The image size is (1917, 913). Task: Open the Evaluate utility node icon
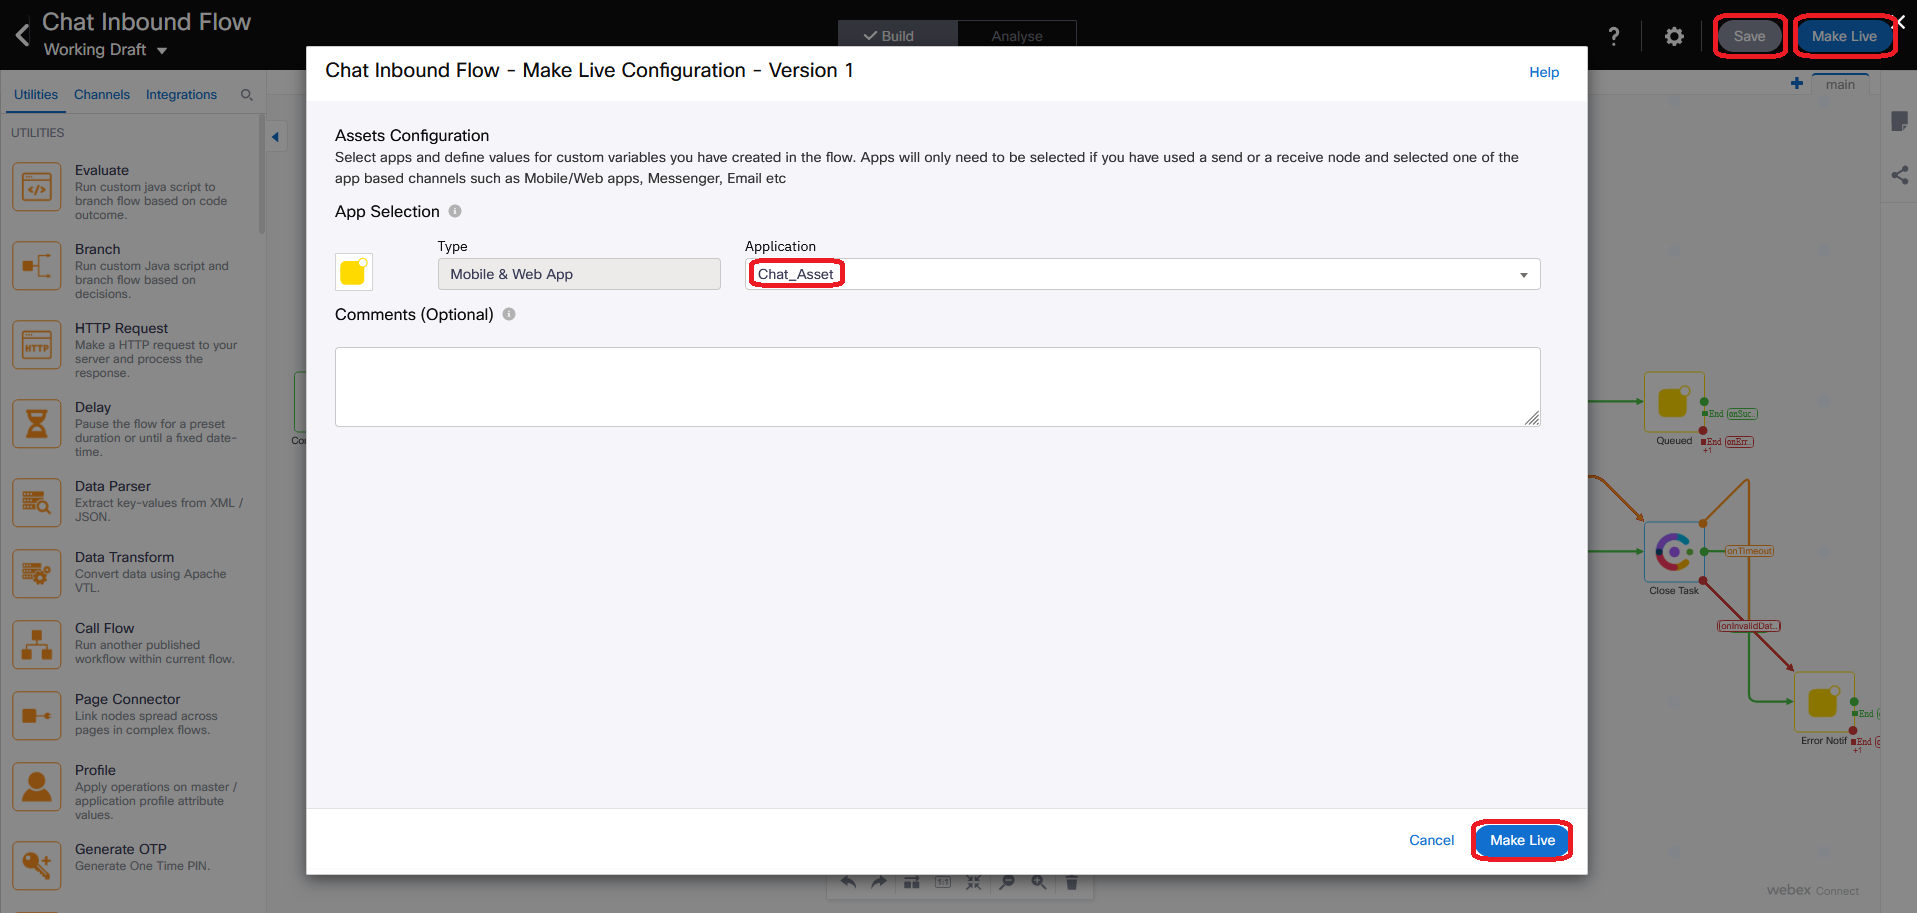pos(37,187)
